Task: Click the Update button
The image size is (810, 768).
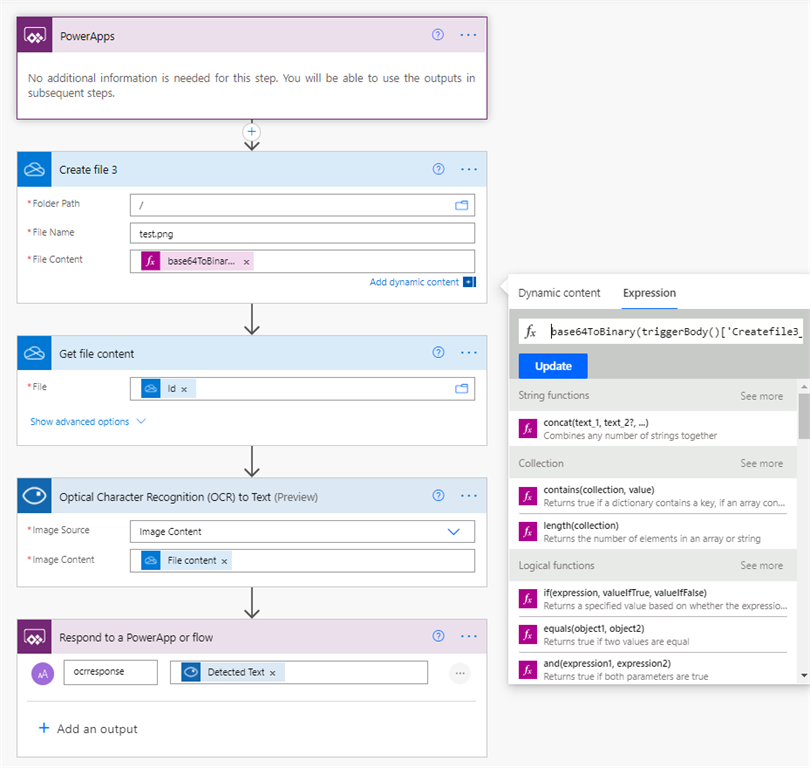Action: pos(553,365)
